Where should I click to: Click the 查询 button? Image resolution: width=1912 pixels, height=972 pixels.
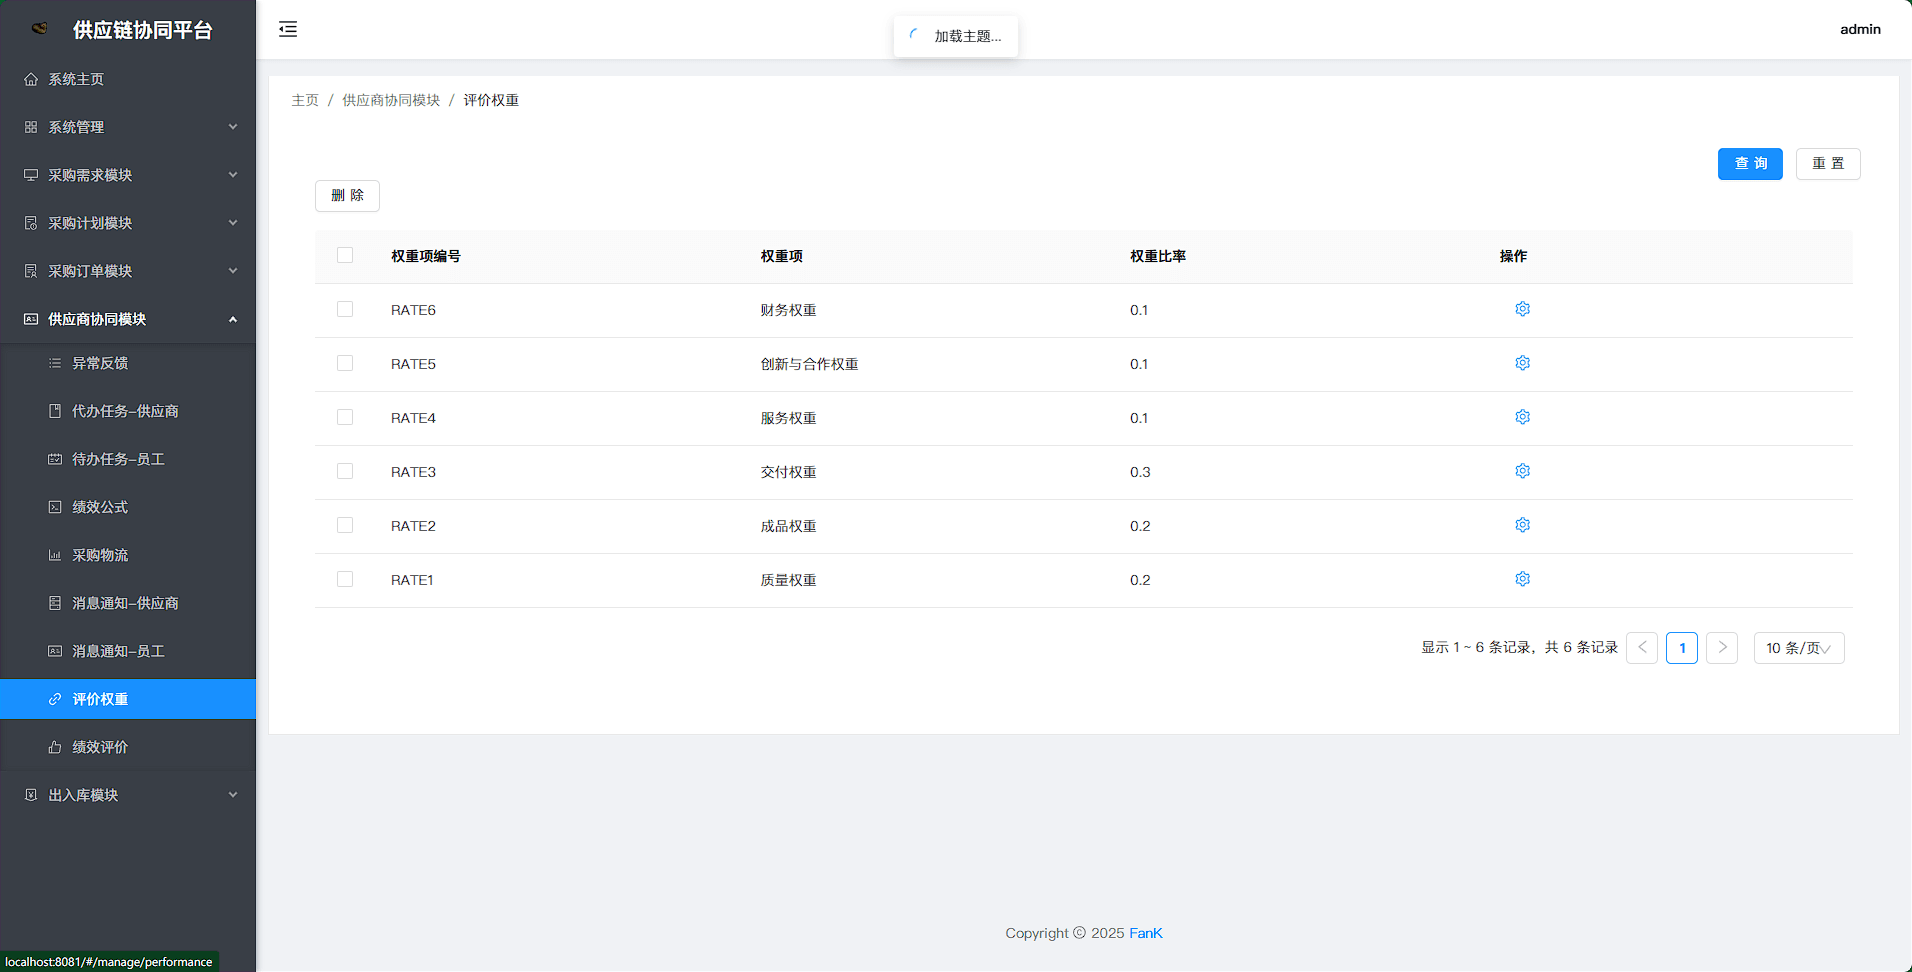point(1749,164)
